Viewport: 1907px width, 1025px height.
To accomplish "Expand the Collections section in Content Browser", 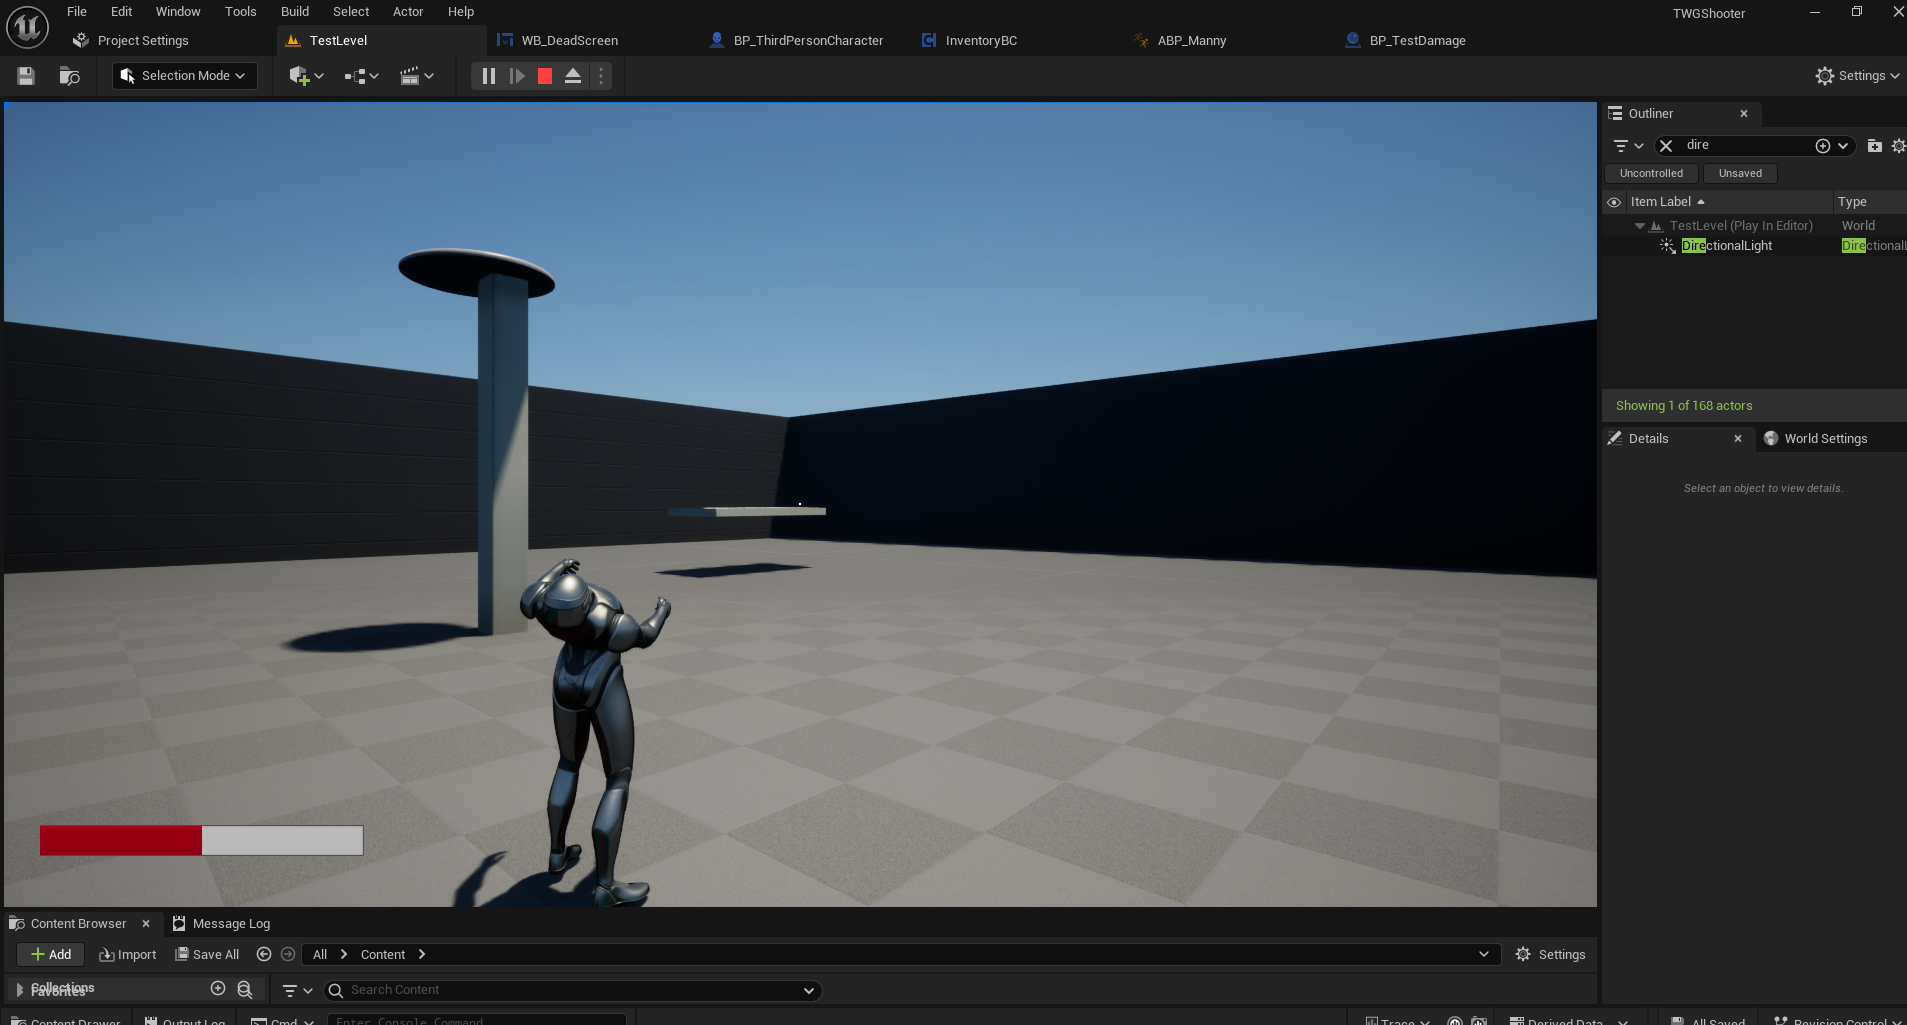I will pos(19,989).
